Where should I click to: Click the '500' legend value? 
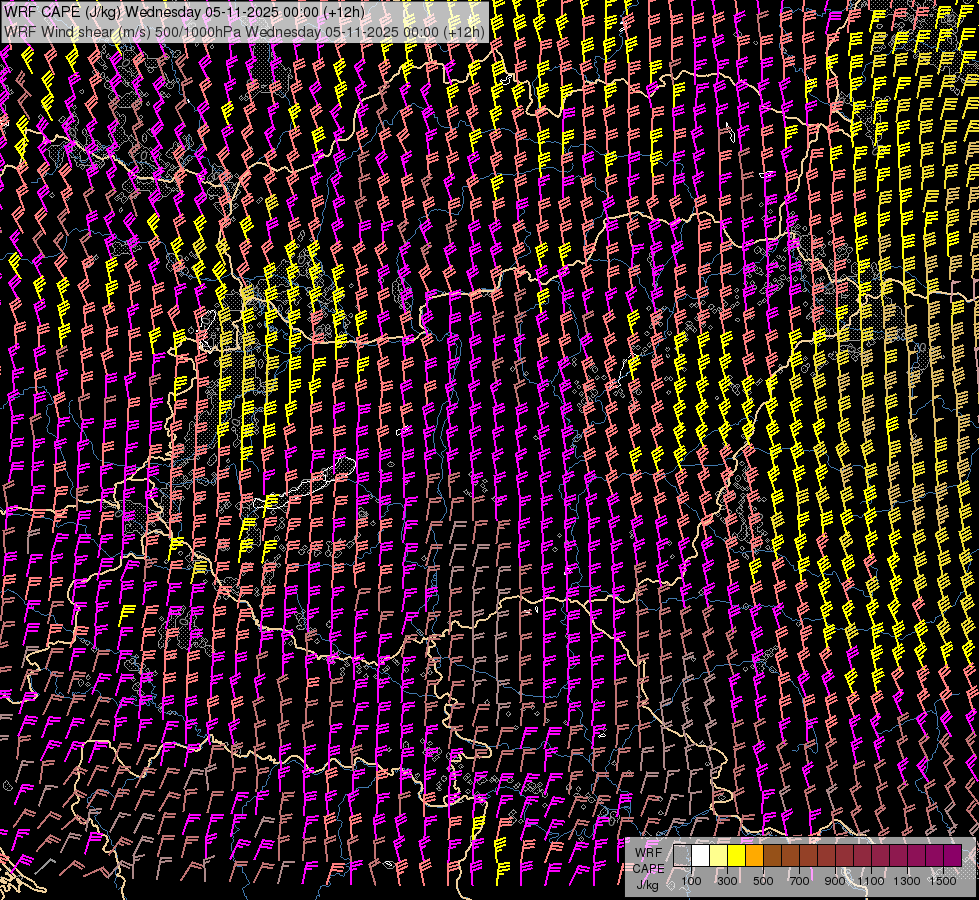click(763, 881)
